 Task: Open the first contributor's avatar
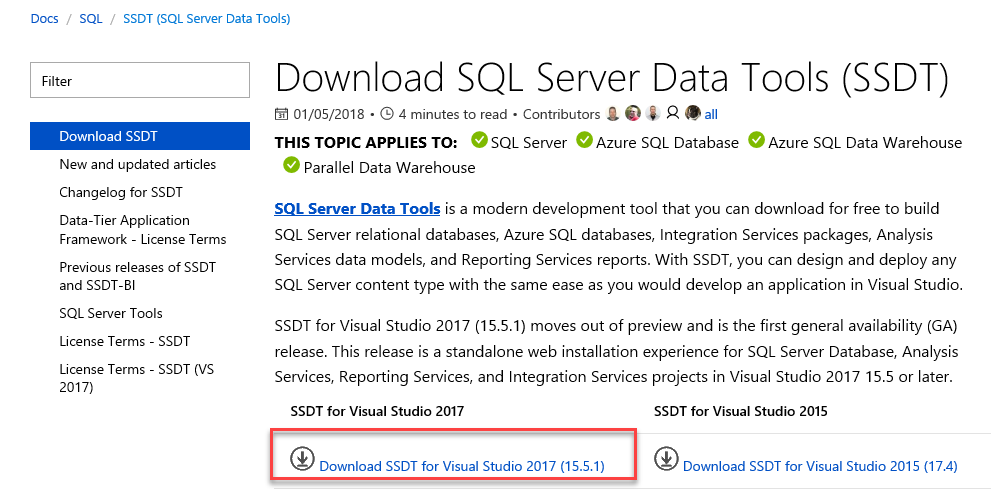pyautogui.click(x=613, y=114)
